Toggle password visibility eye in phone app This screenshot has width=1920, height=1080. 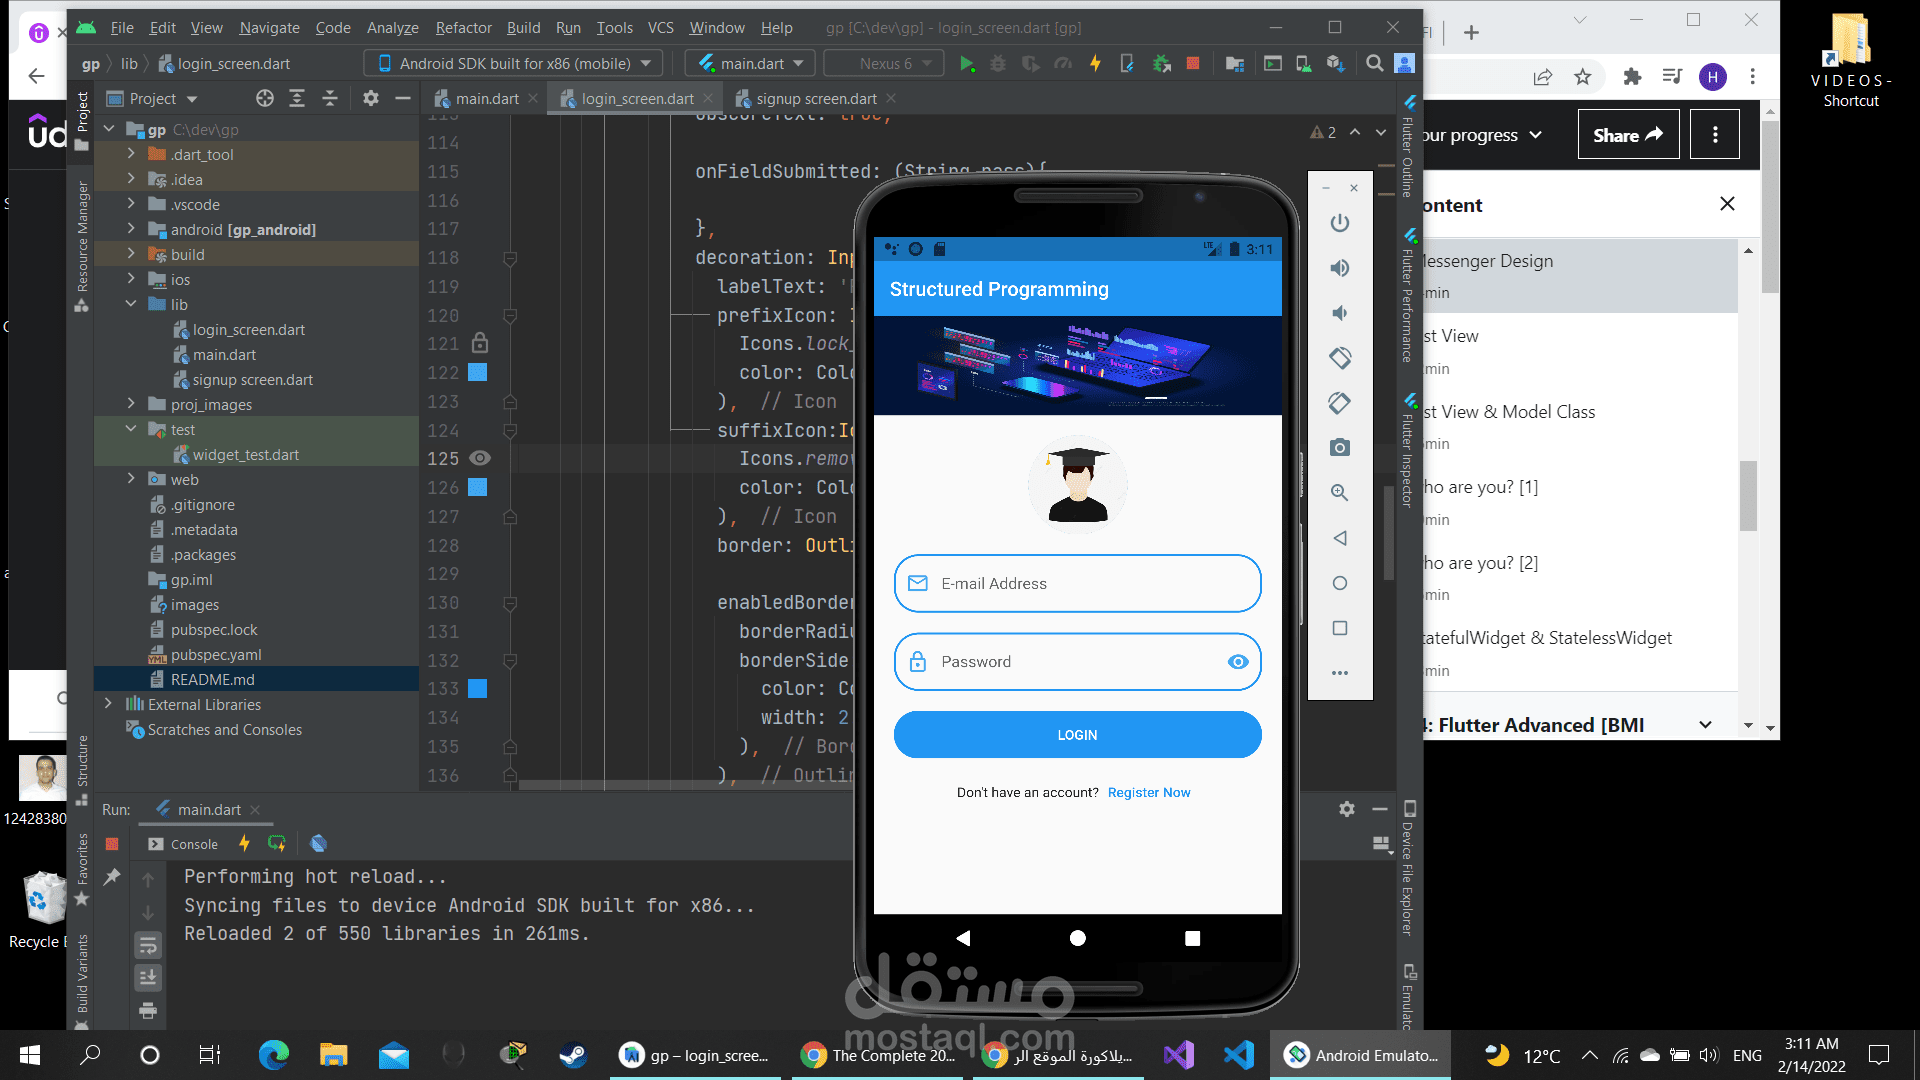1238,662
